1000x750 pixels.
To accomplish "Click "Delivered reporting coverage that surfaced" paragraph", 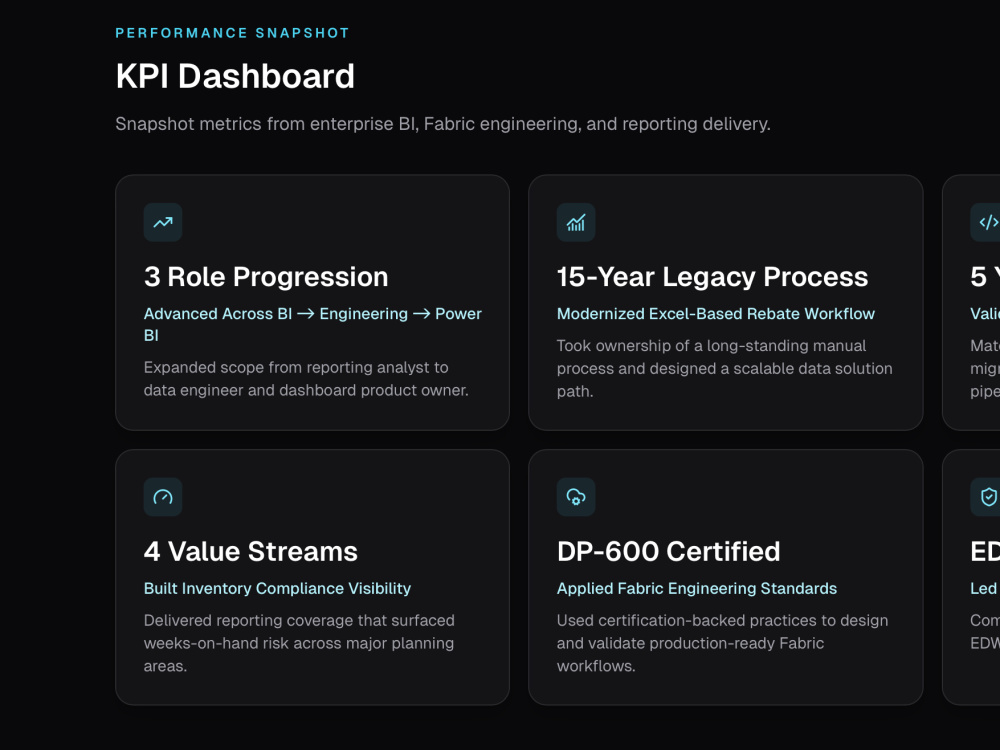I will 299,643.
